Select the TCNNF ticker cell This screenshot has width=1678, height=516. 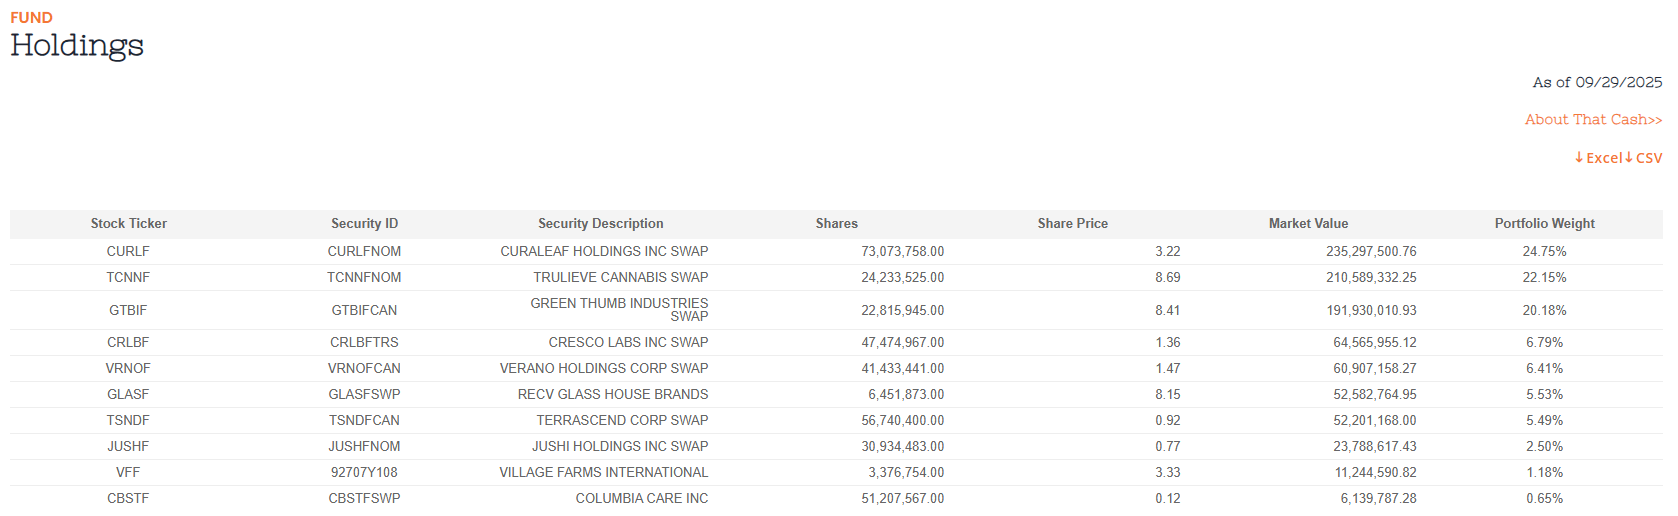[128, 278]
